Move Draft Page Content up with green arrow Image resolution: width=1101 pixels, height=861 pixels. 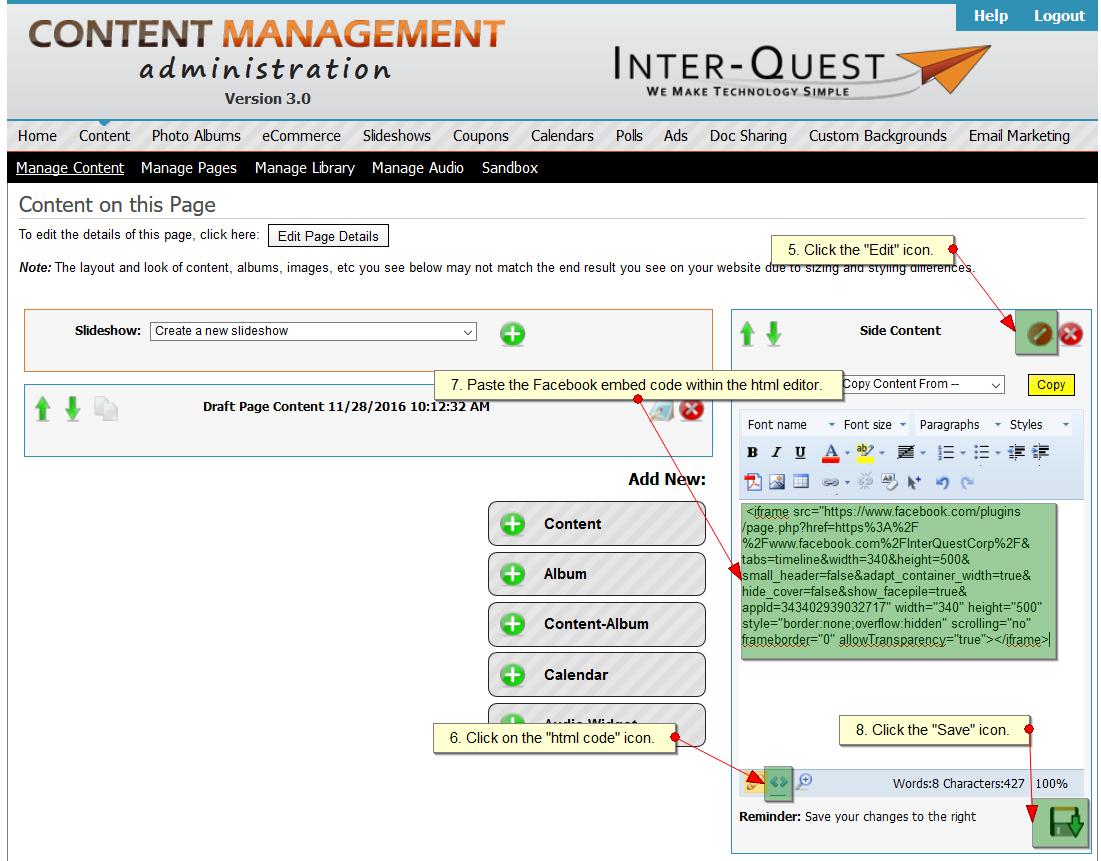[x=42, y=409]
